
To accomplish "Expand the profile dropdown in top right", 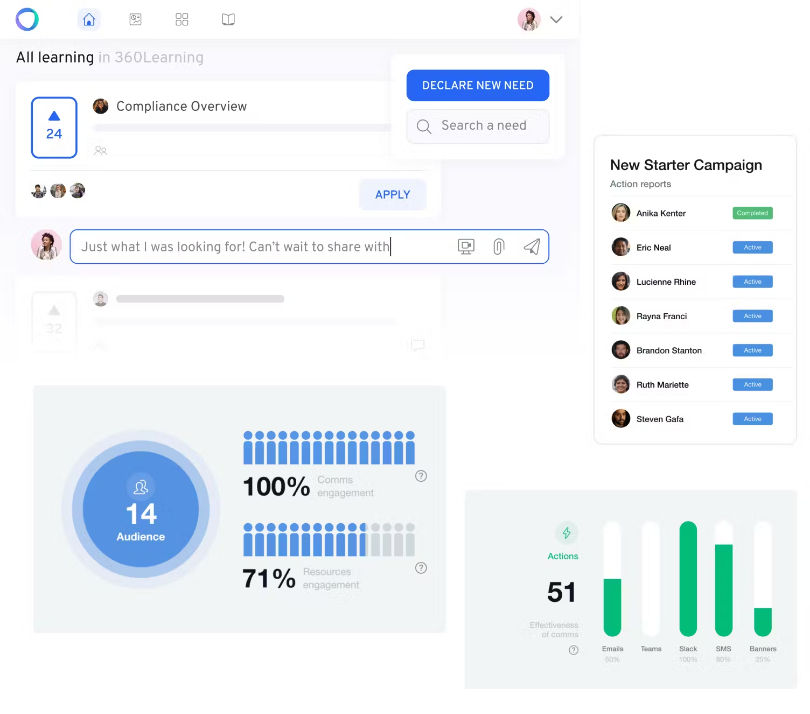I will click(556, 19).
